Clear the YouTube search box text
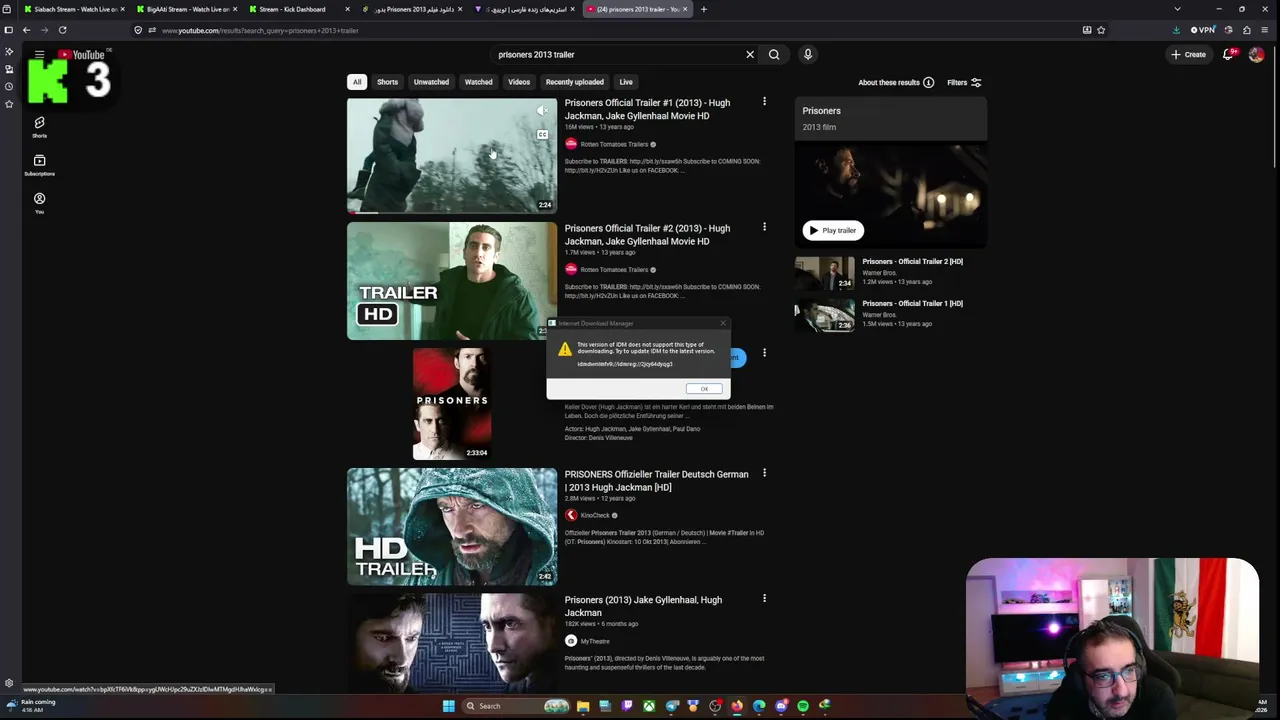 click(x=750, y=55)
